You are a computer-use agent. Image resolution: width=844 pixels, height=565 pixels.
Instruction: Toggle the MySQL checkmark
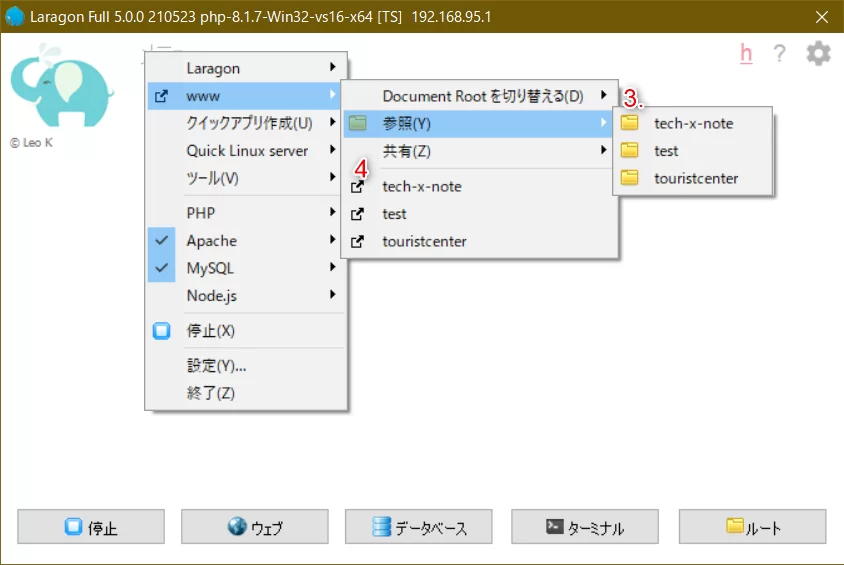[161, 268]
